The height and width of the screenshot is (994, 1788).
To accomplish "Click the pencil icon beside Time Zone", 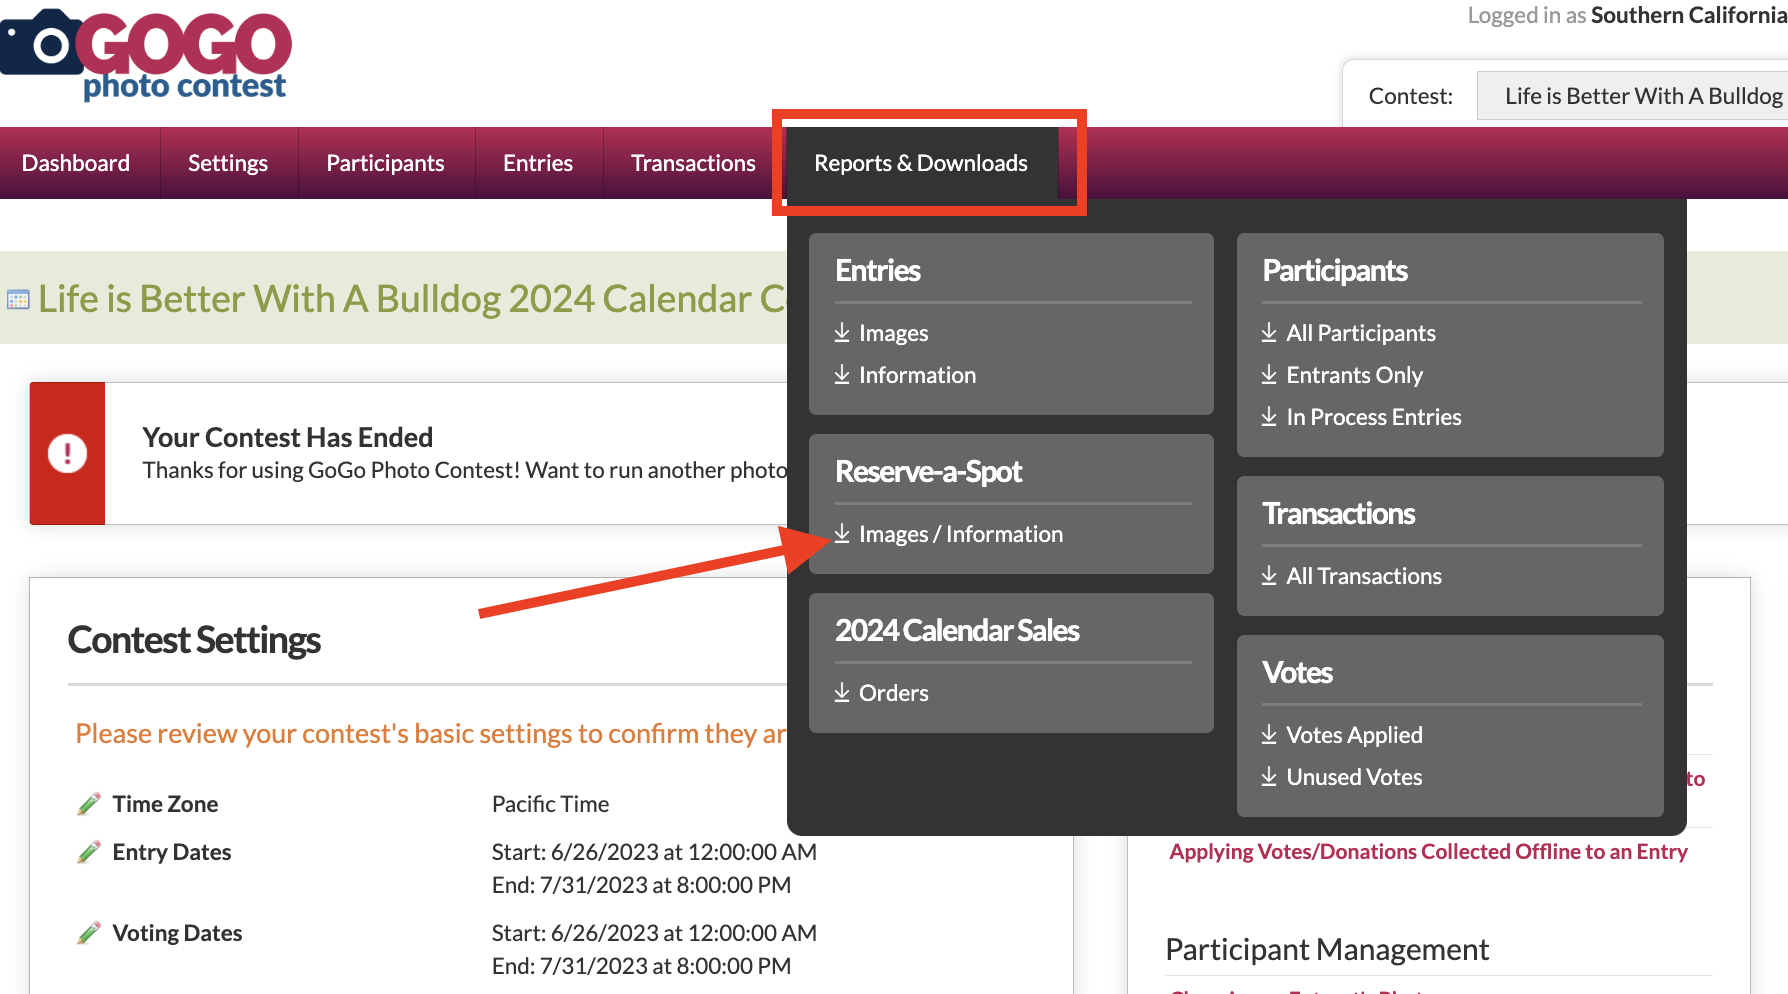I will 89,804.
